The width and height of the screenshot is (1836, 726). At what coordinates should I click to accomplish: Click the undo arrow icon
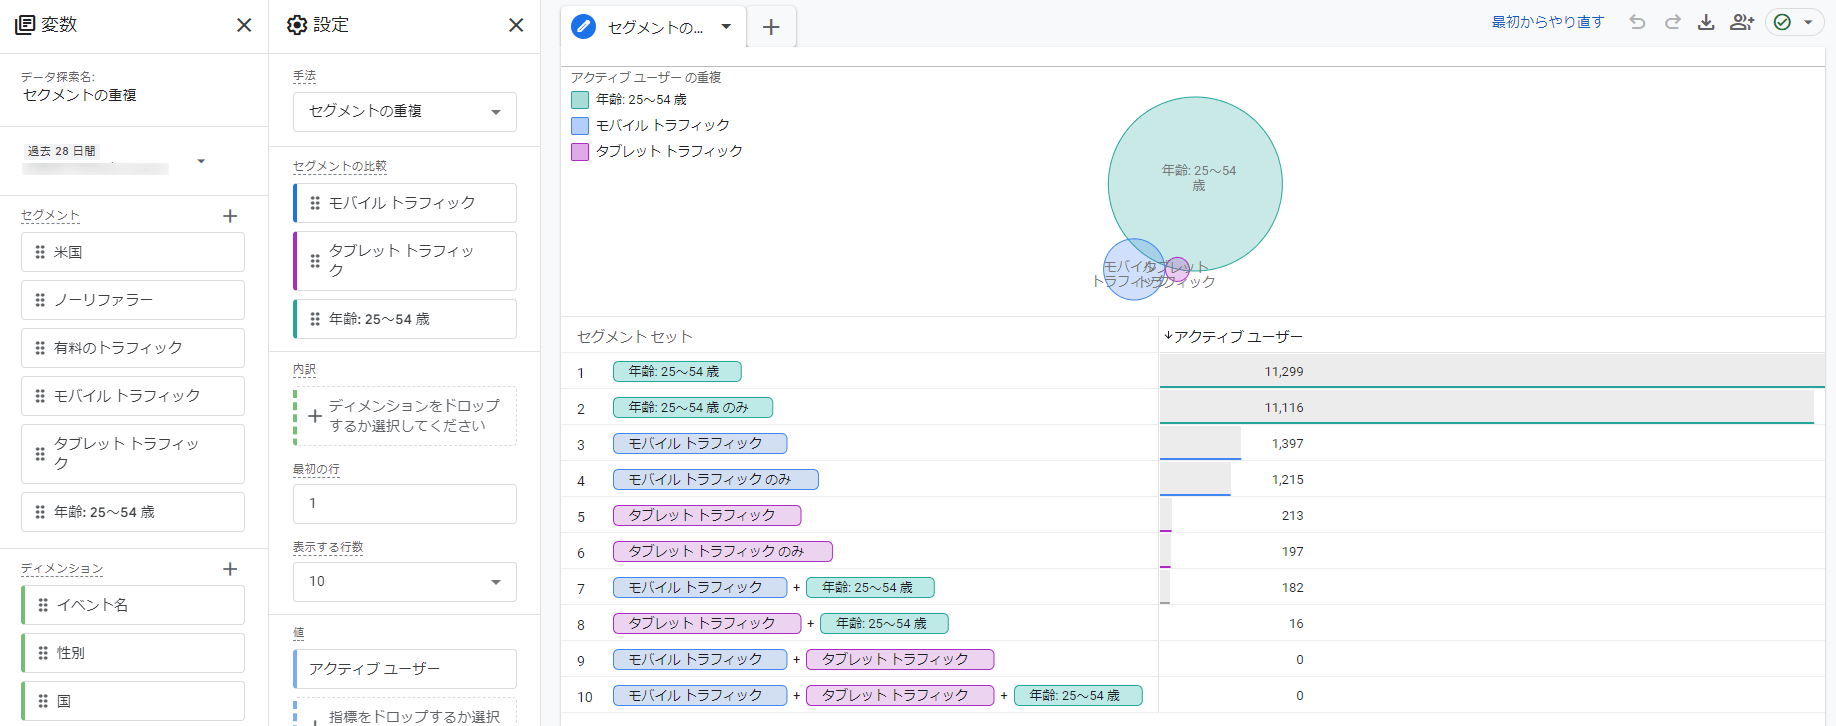tap(1637, 22)
